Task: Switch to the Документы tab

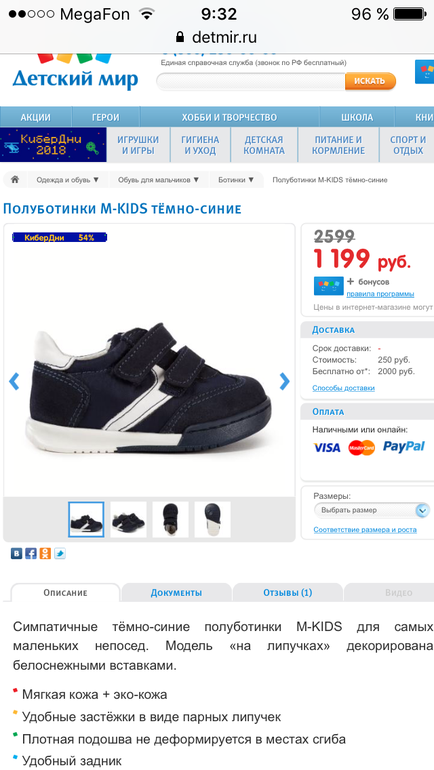Action: 176,593
